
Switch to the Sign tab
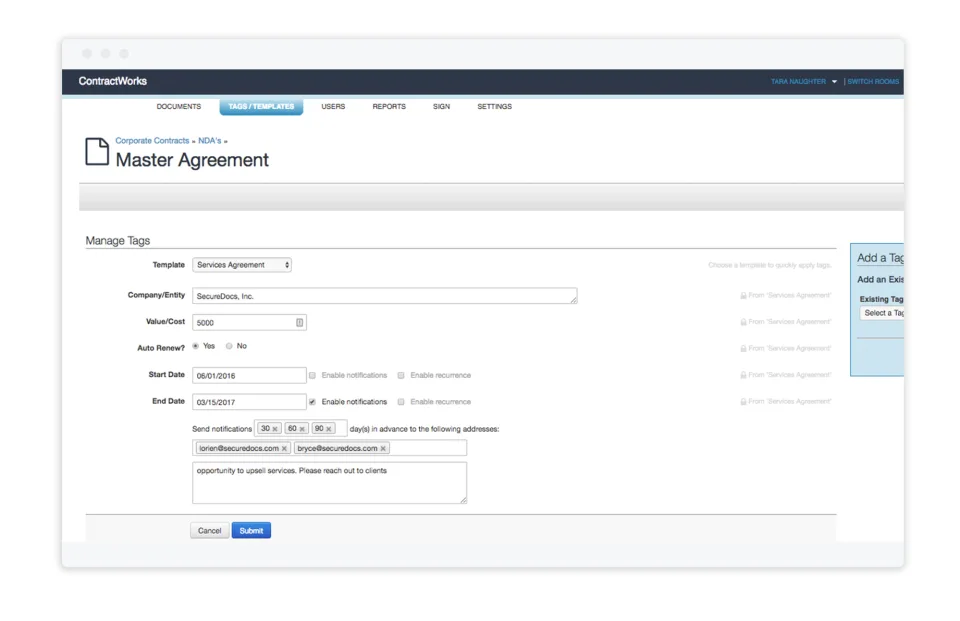441,107
